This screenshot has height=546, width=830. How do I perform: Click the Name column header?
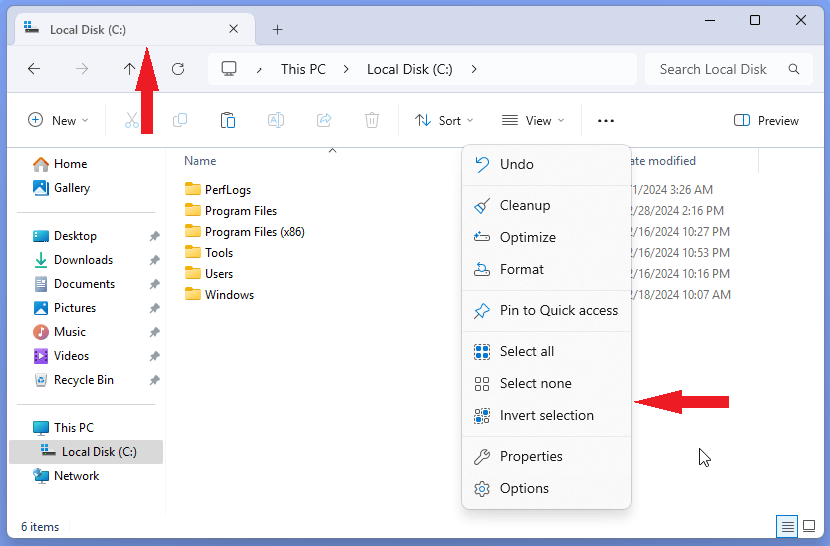click(200, 161)
